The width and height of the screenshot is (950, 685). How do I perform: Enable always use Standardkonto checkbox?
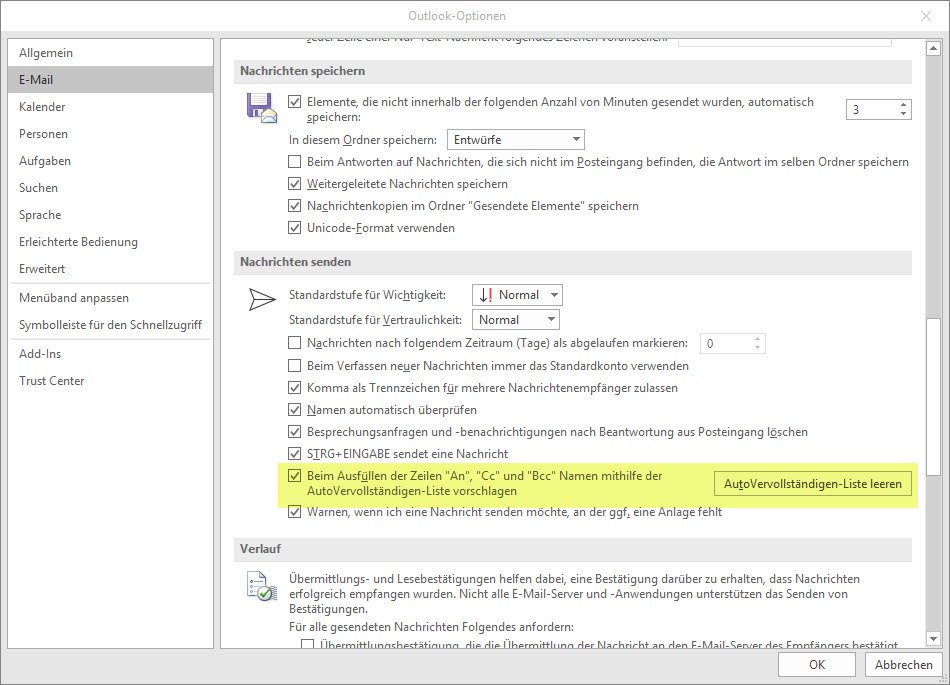pos(294,366)
